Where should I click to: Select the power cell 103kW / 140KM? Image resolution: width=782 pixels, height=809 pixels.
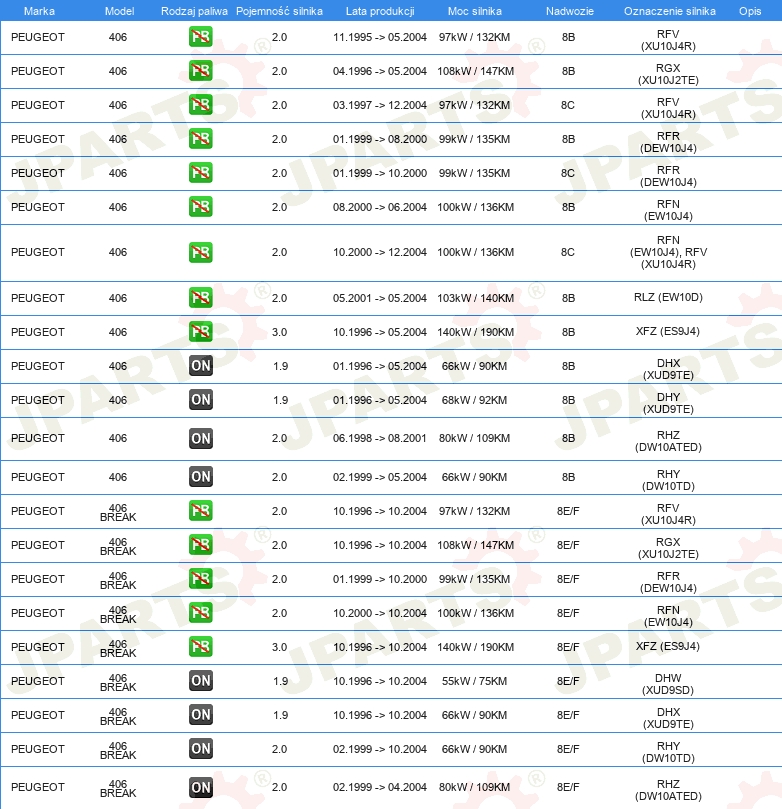tap(475, 298)
